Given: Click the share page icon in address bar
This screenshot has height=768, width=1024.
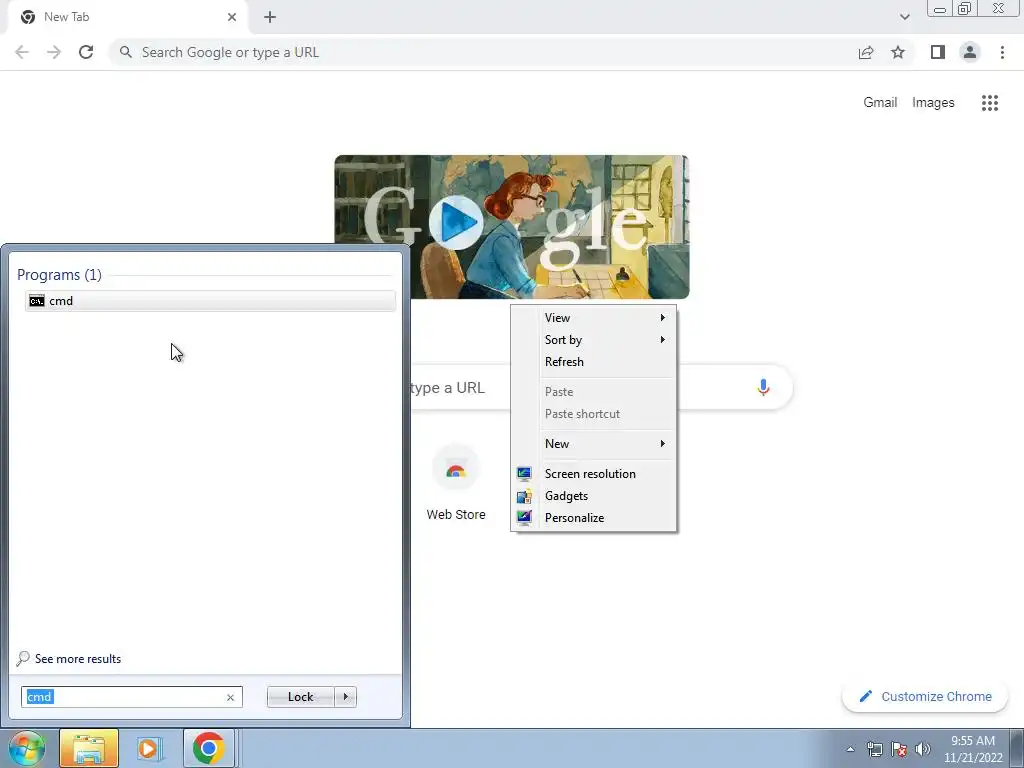Looking at the screenshot, I should tap(866, 52).
